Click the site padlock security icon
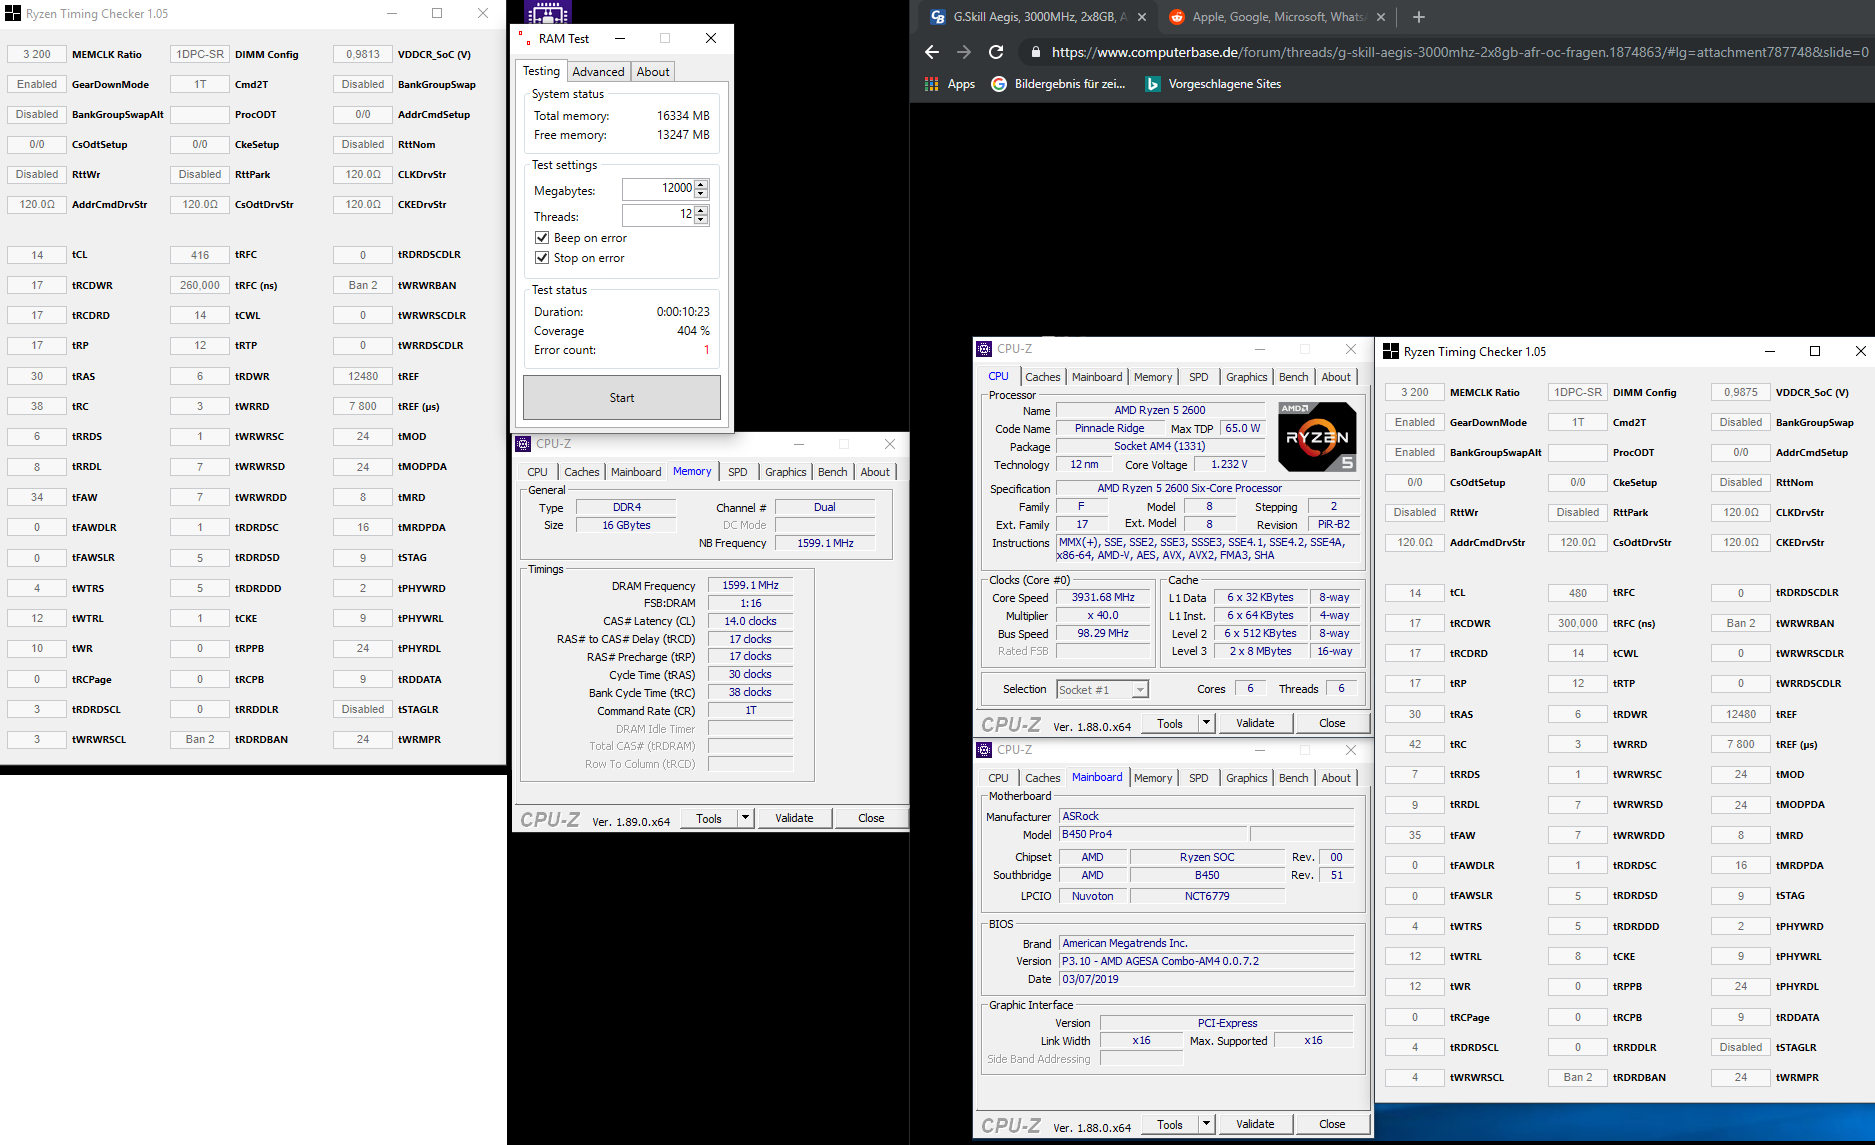Screen dimensions: 1875x1145 click(x=1035, y=52)
